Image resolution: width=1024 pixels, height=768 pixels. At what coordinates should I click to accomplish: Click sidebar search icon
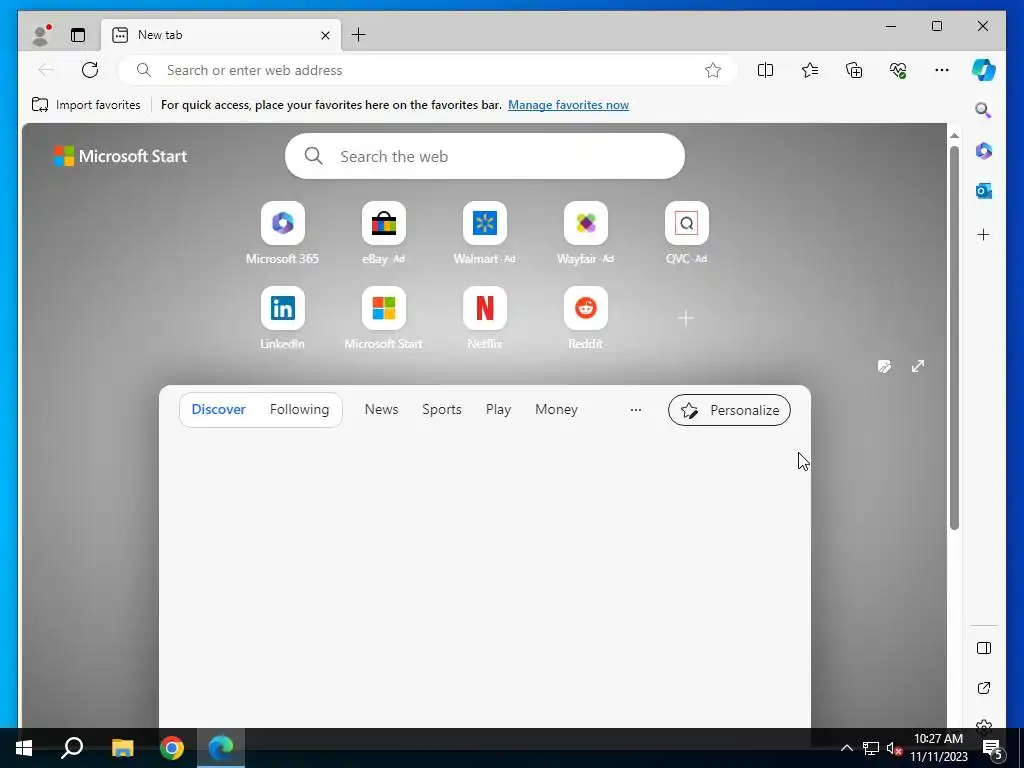point(984,110)
